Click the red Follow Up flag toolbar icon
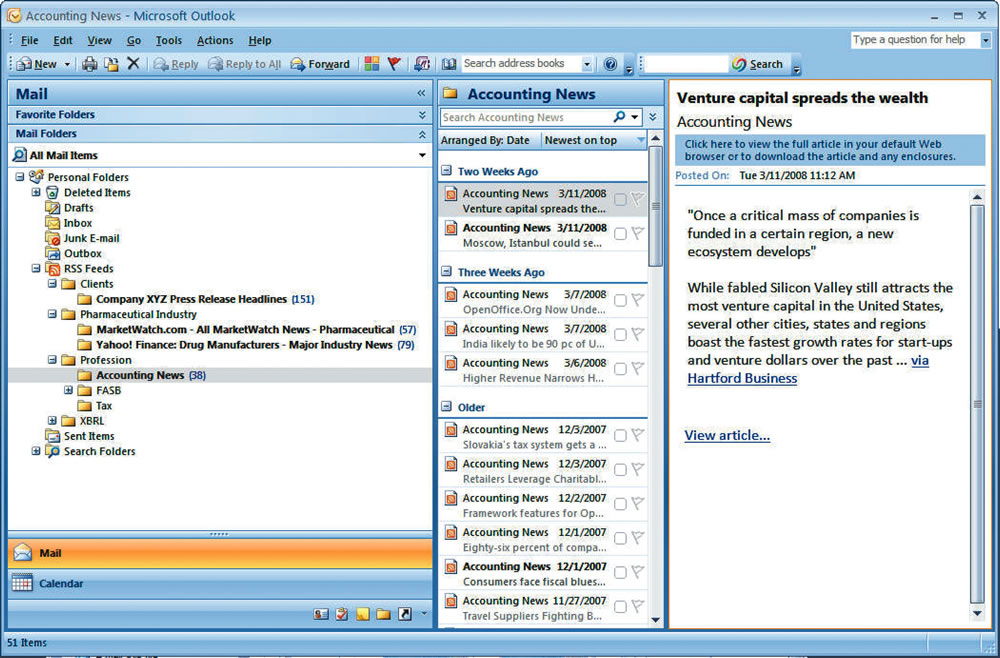1000x658 pixels. click(x=394, y=64)
